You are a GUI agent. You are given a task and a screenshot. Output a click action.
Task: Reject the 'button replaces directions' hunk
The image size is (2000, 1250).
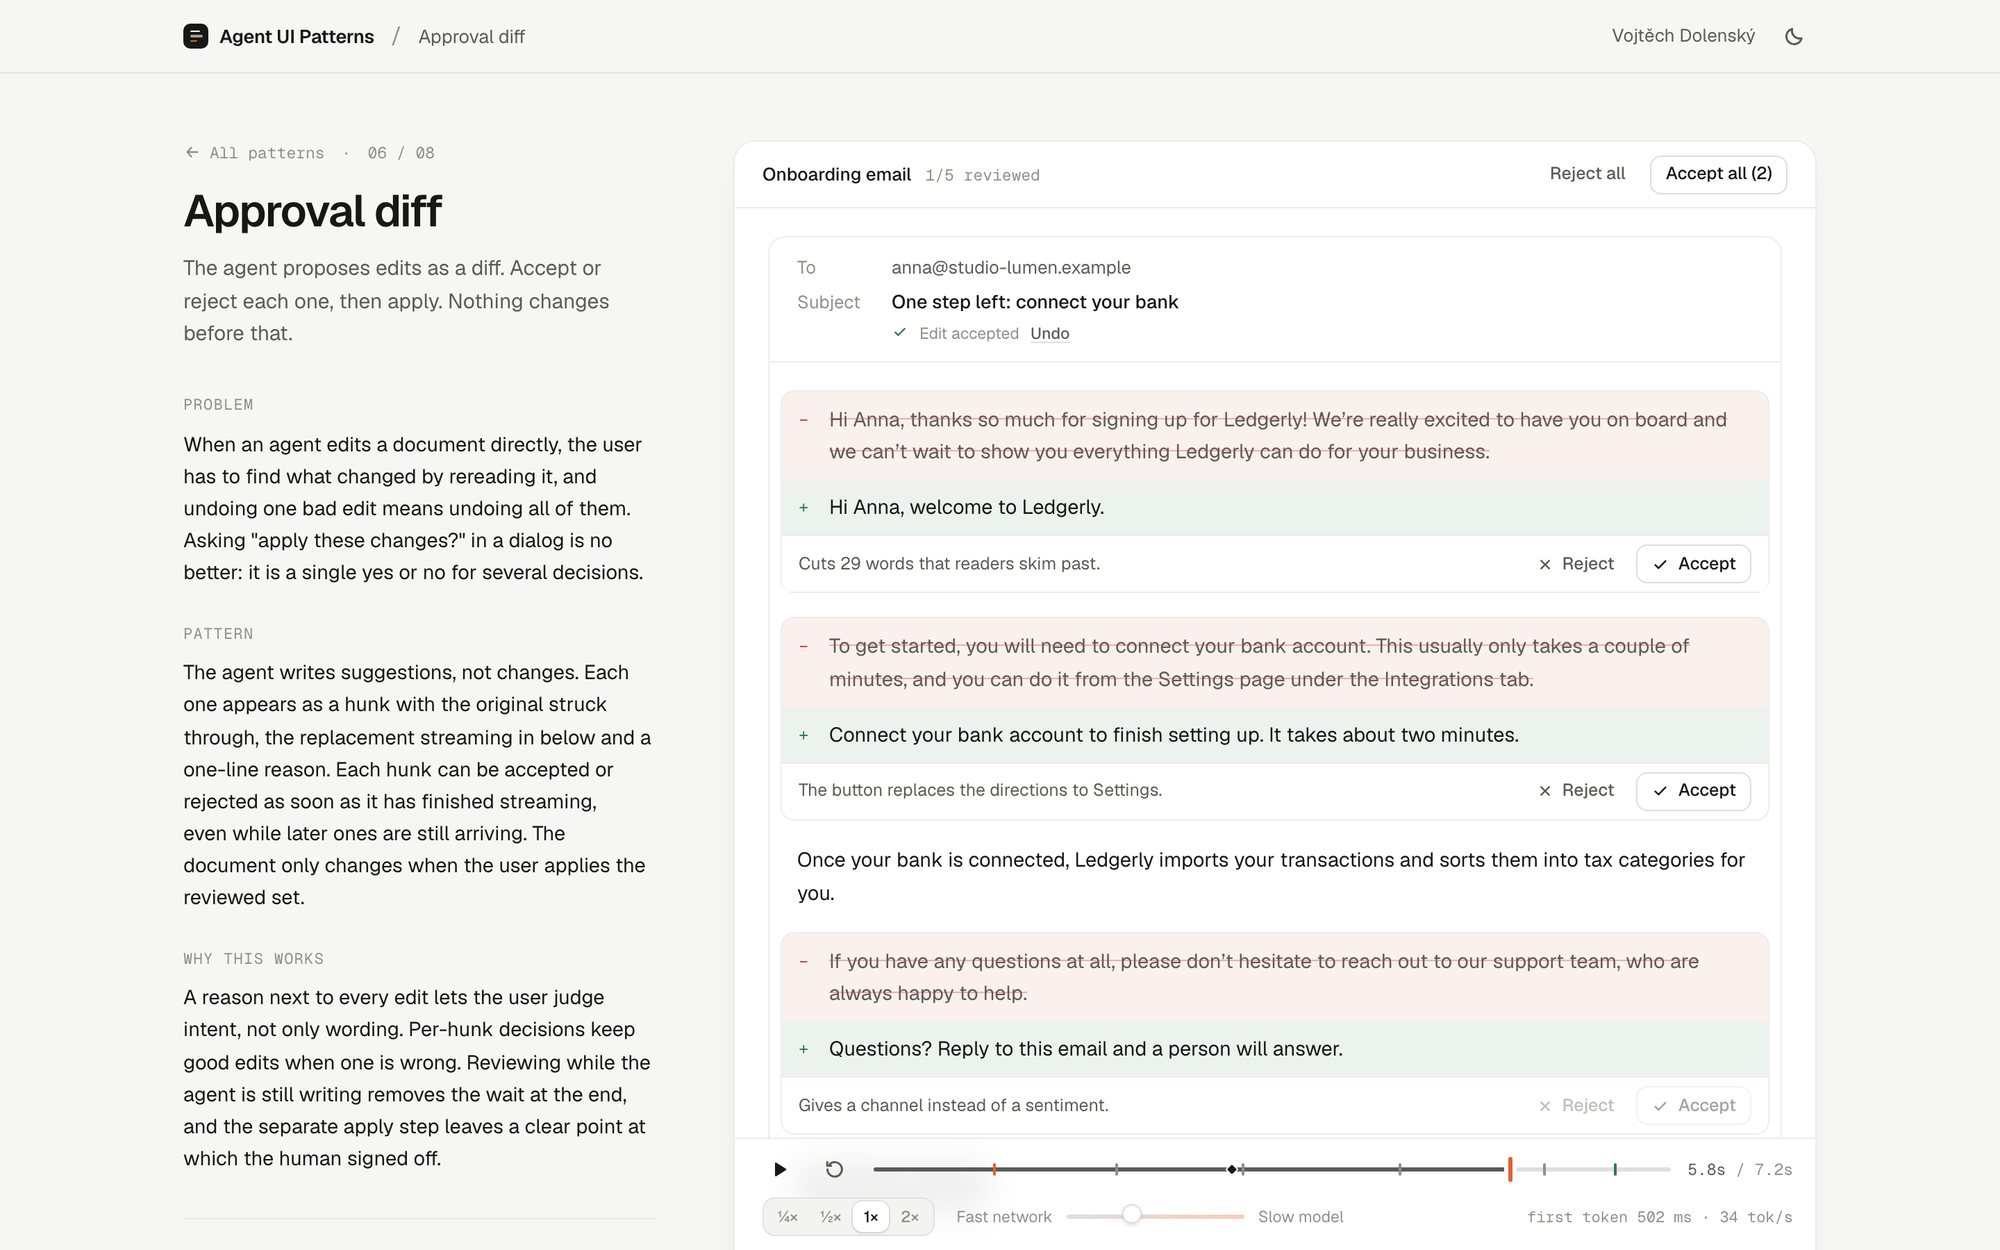coord(1576,790)
